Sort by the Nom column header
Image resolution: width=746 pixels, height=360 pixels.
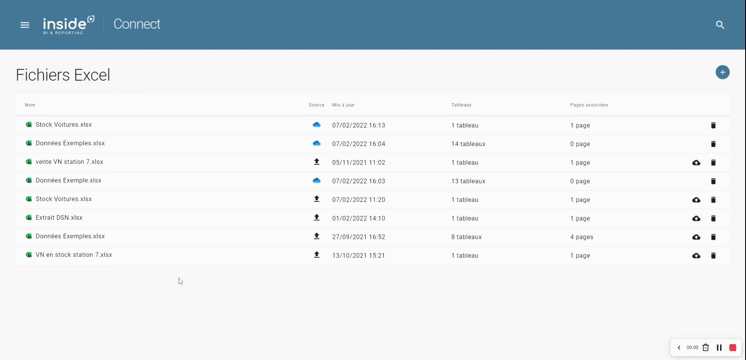(x=30, y=105)
